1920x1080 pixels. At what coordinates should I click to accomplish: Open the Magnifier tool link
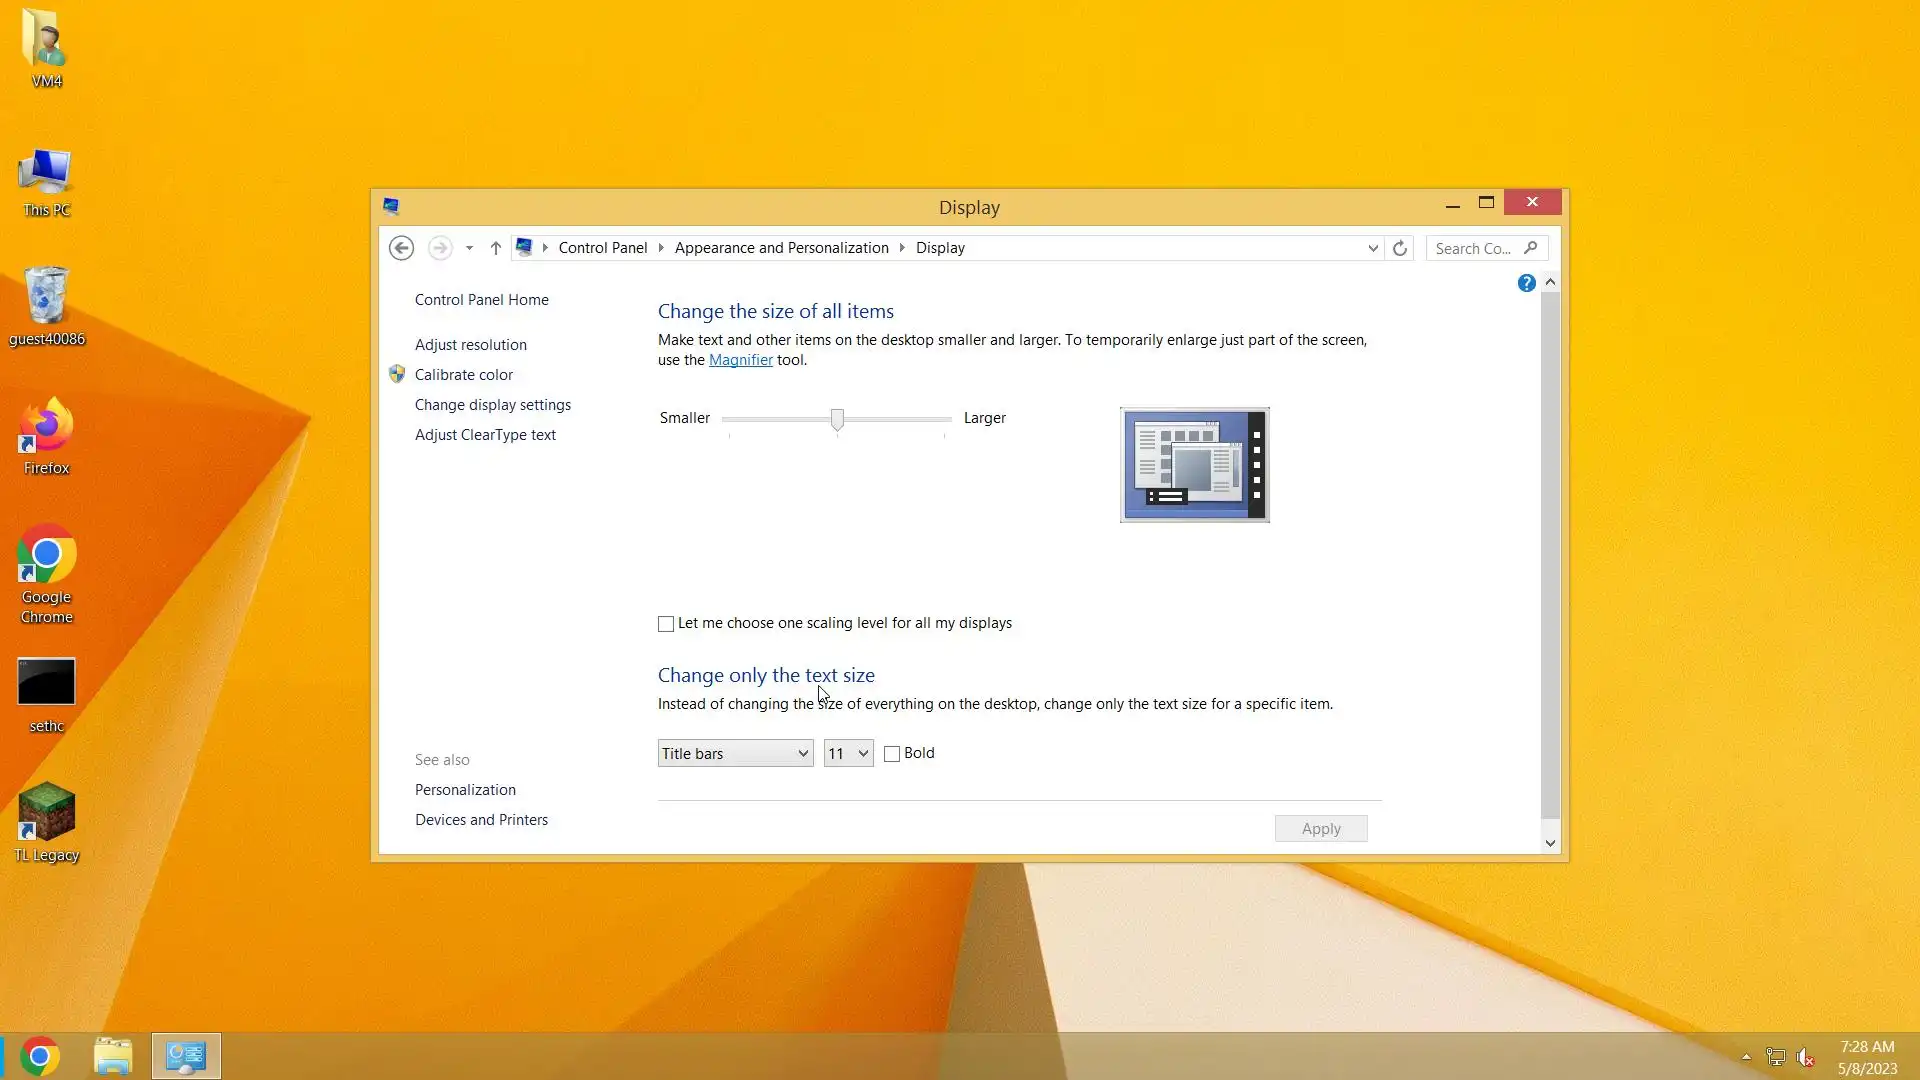pyautogui.click(x=740, y=360)
